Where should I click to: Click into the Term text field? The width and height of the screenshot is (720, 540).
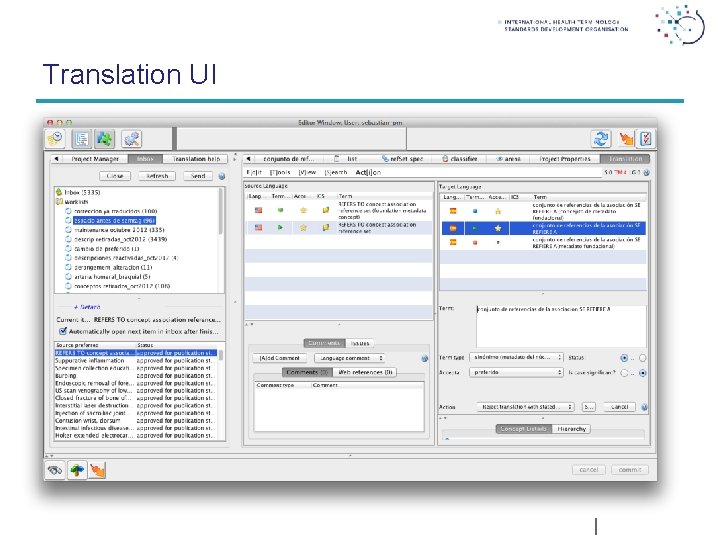tap(561, 326)
